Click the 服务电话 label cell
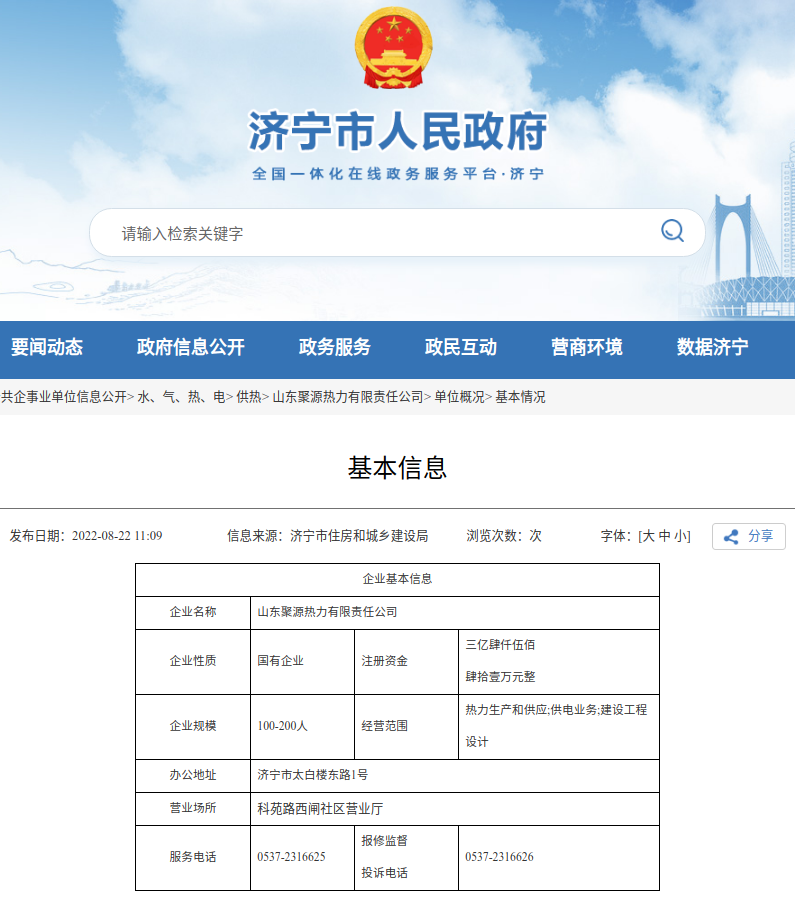This screenshot has width=795, height=922. (x=193, y=857)
